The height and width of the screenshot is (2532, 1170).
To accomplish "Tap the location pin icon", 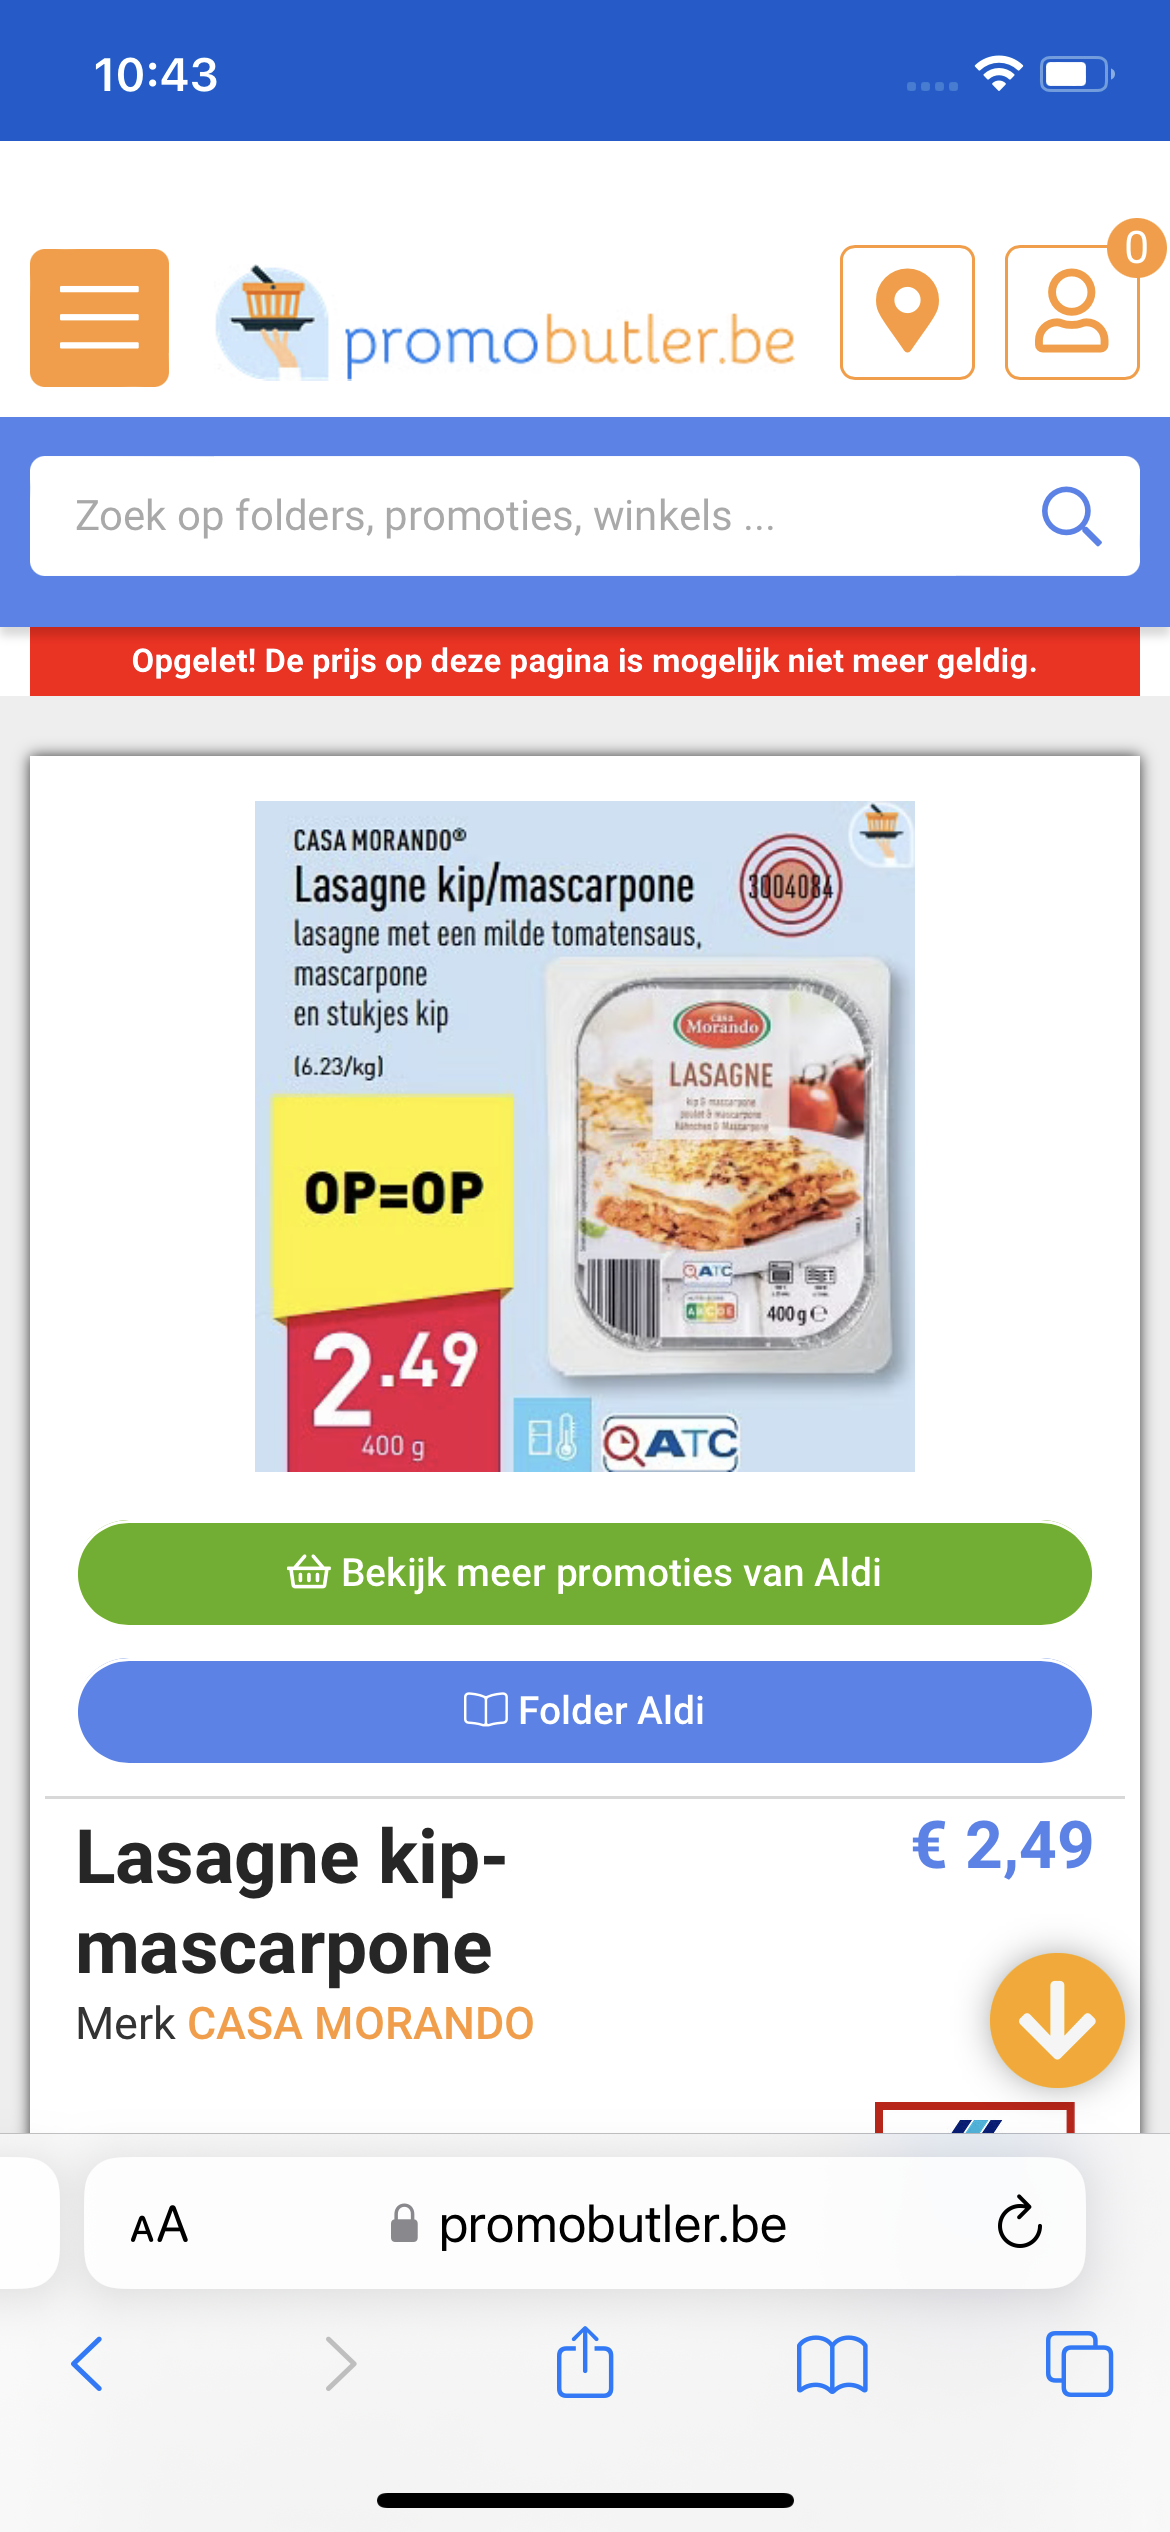I will click(x=907, y=312).
